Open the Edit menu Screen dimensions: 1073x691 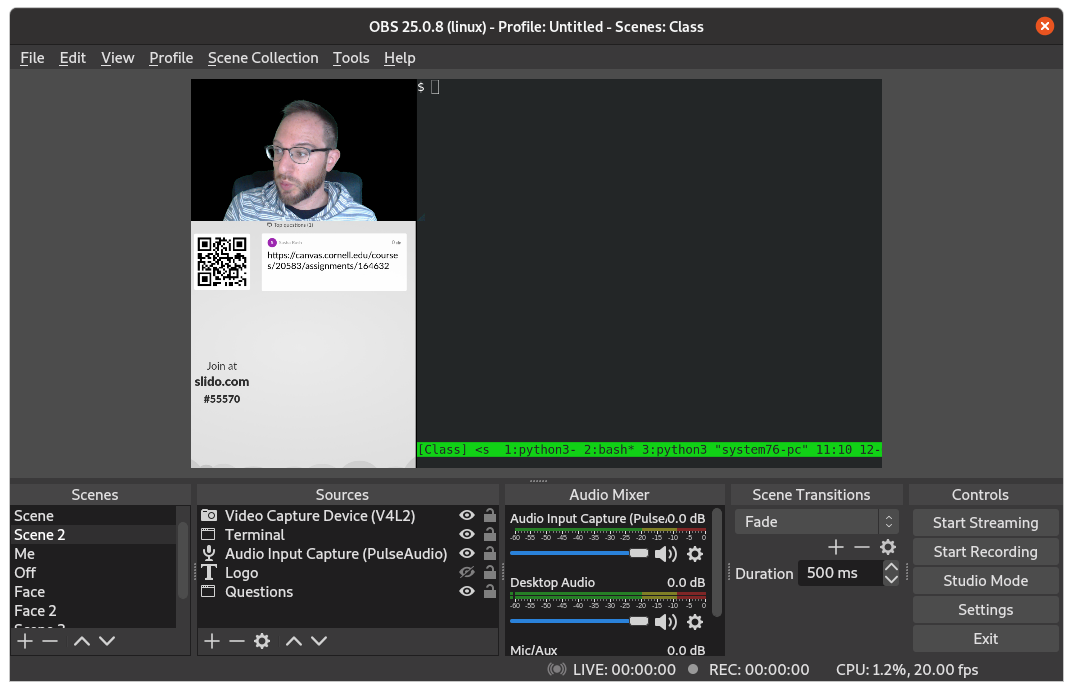(x=73, y=58)
